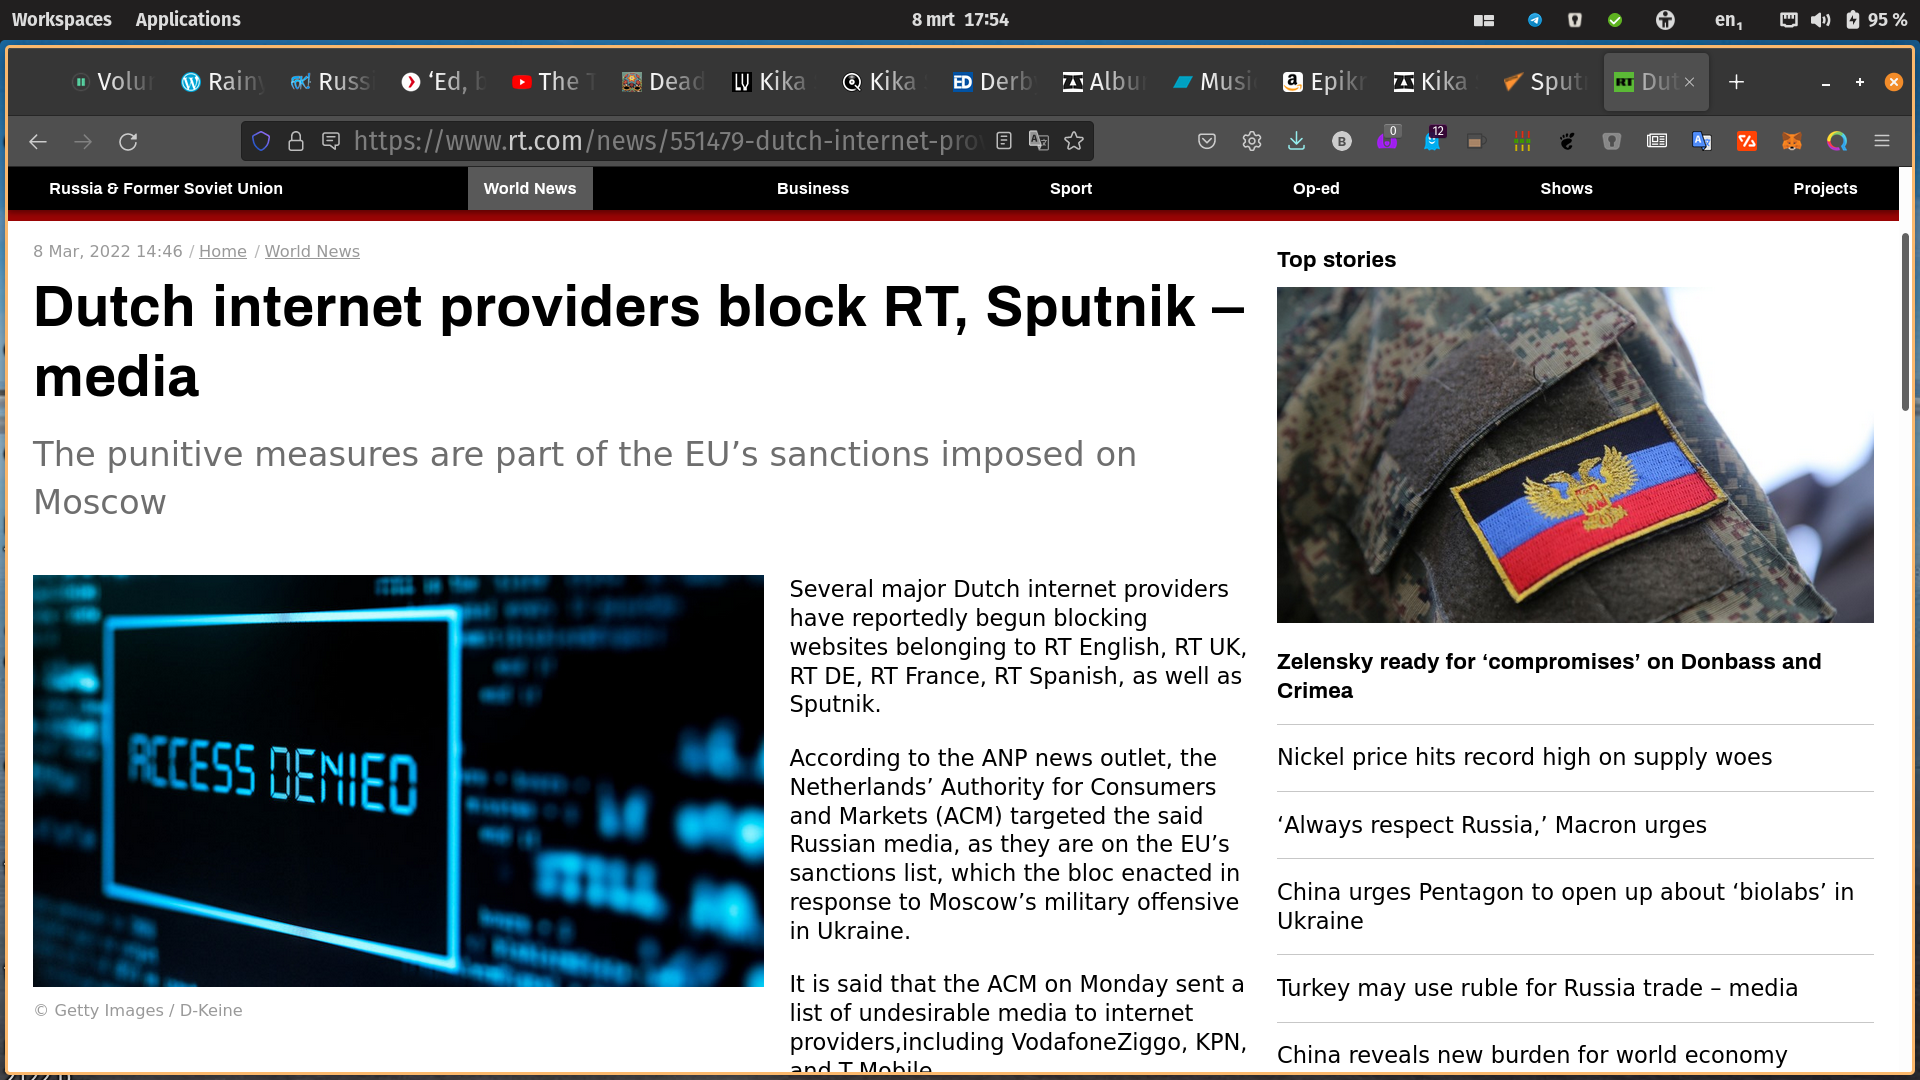The height and width of the screenshot is (1080, 1920).
Task: Open the Business section
Action: coord(813,189)
